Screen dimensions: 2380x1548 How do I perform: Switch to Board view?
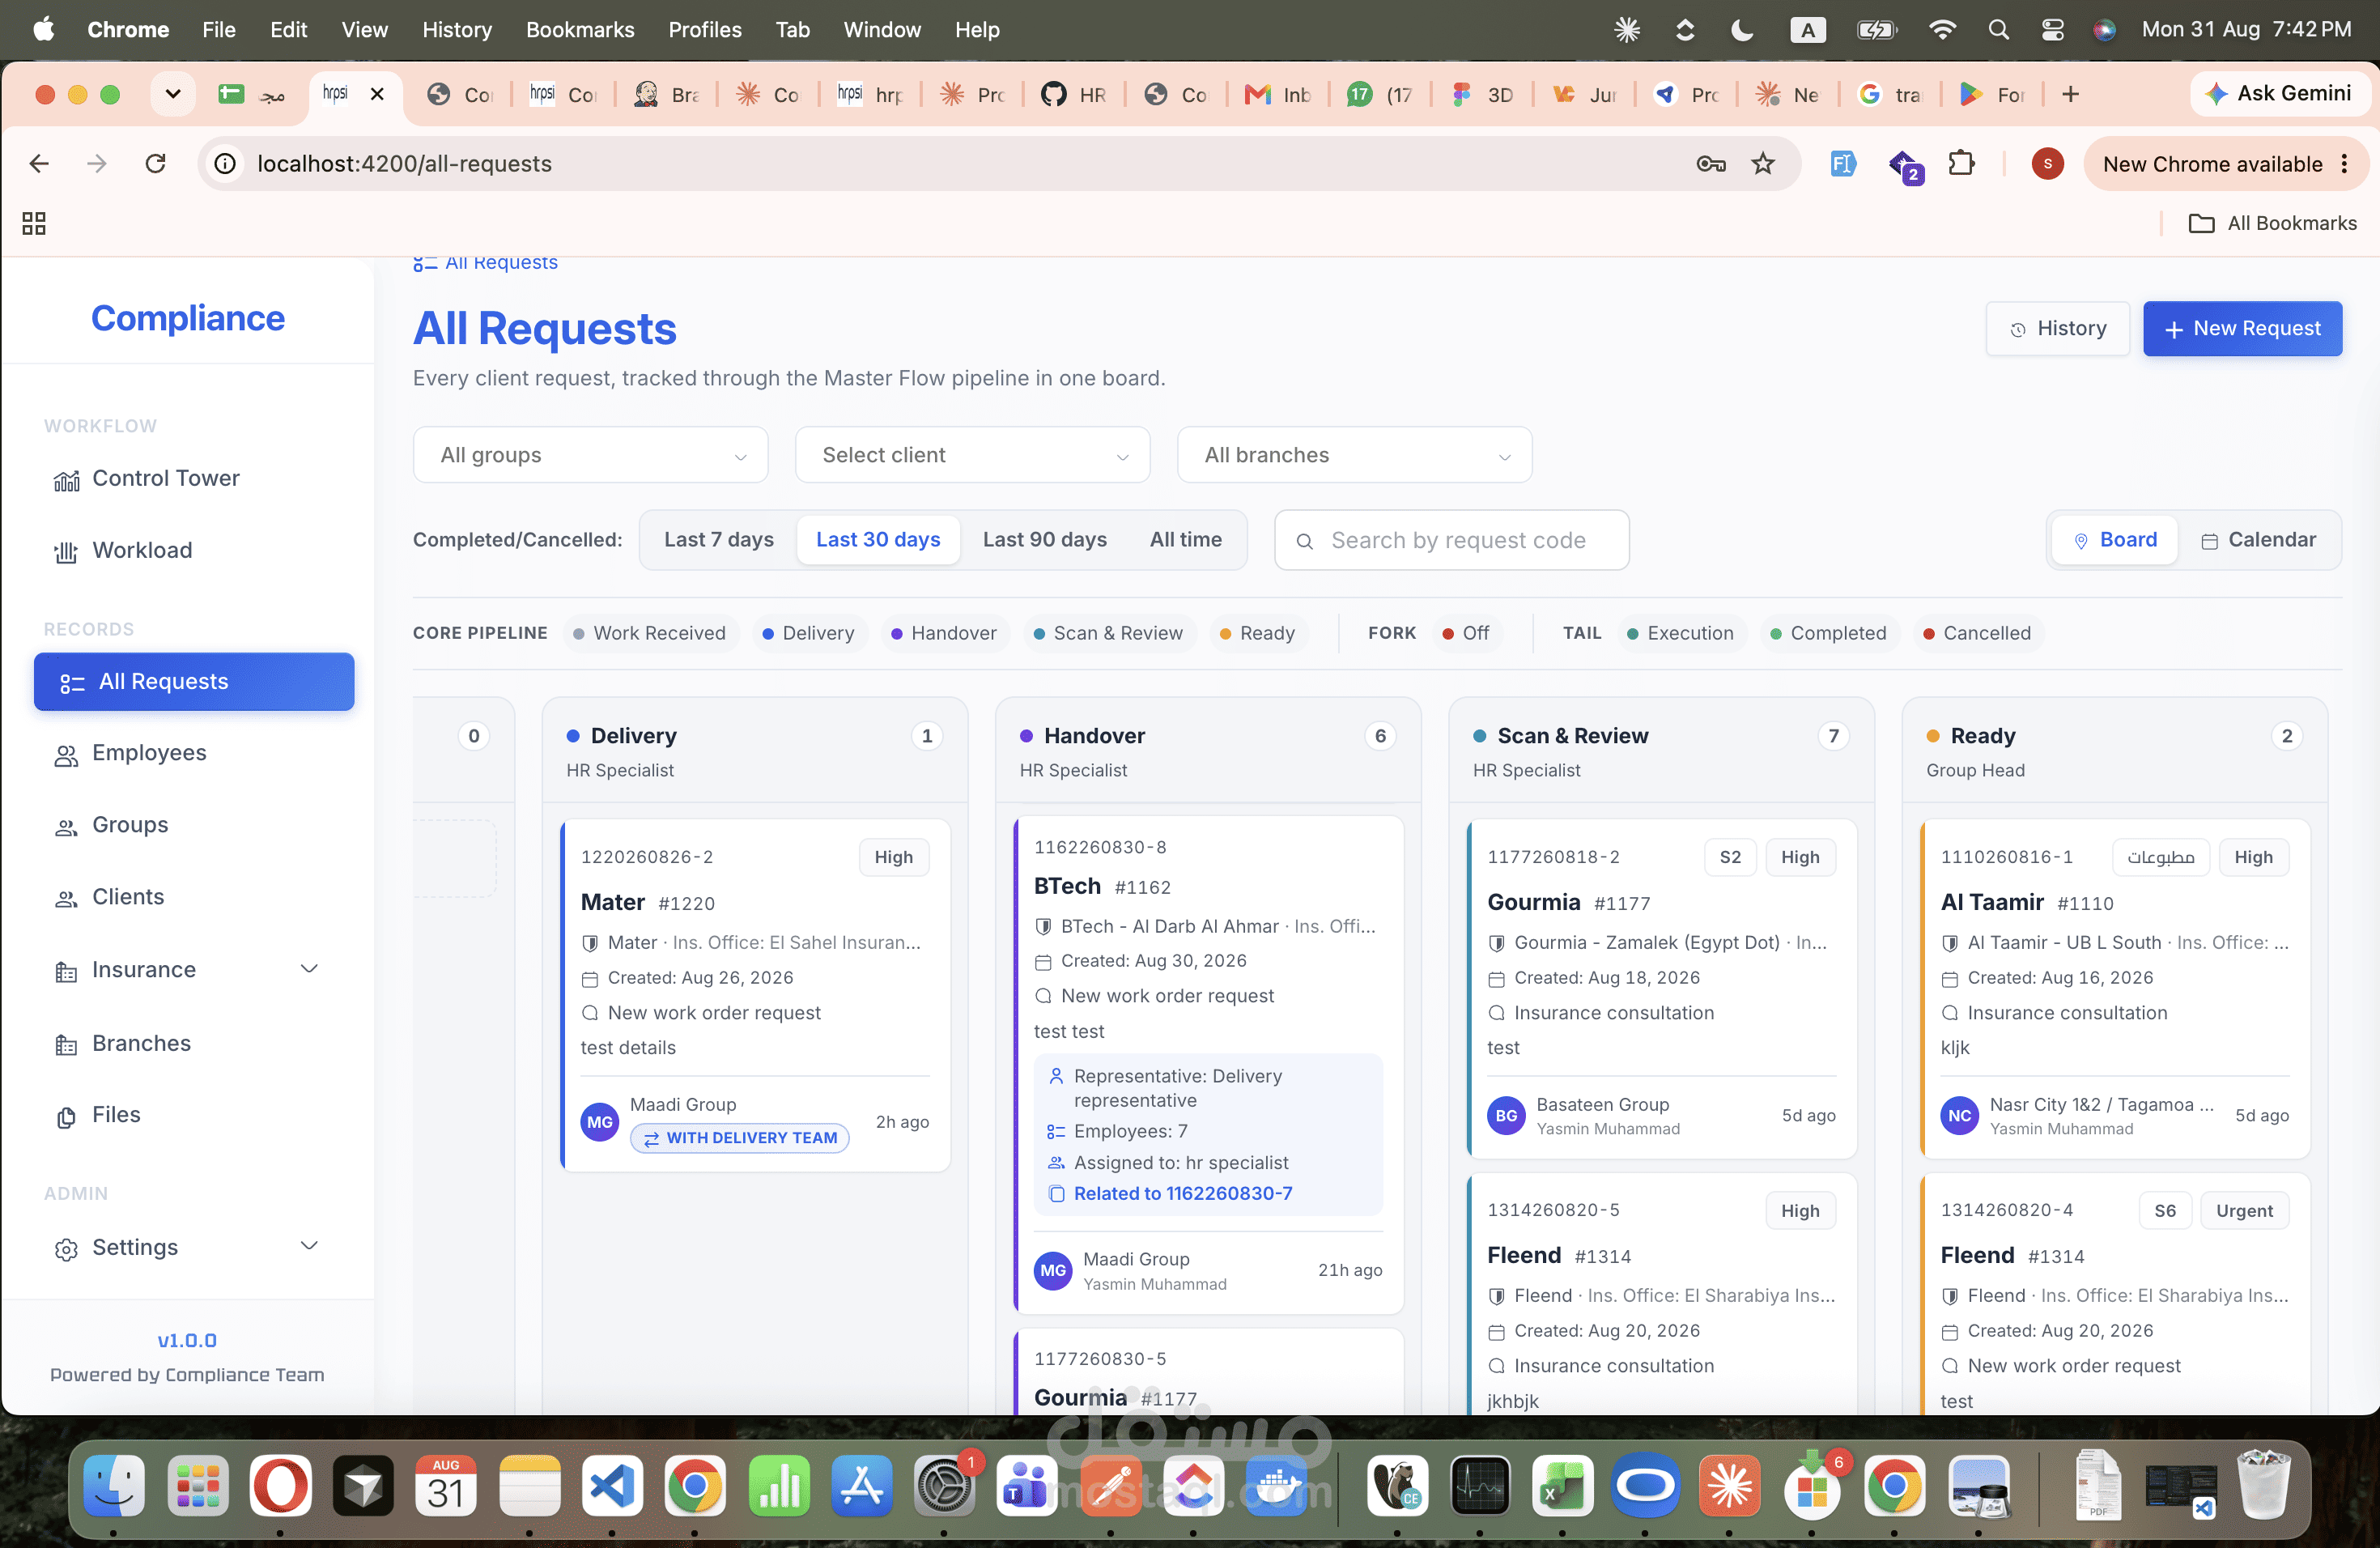(x=2115, y=540)
